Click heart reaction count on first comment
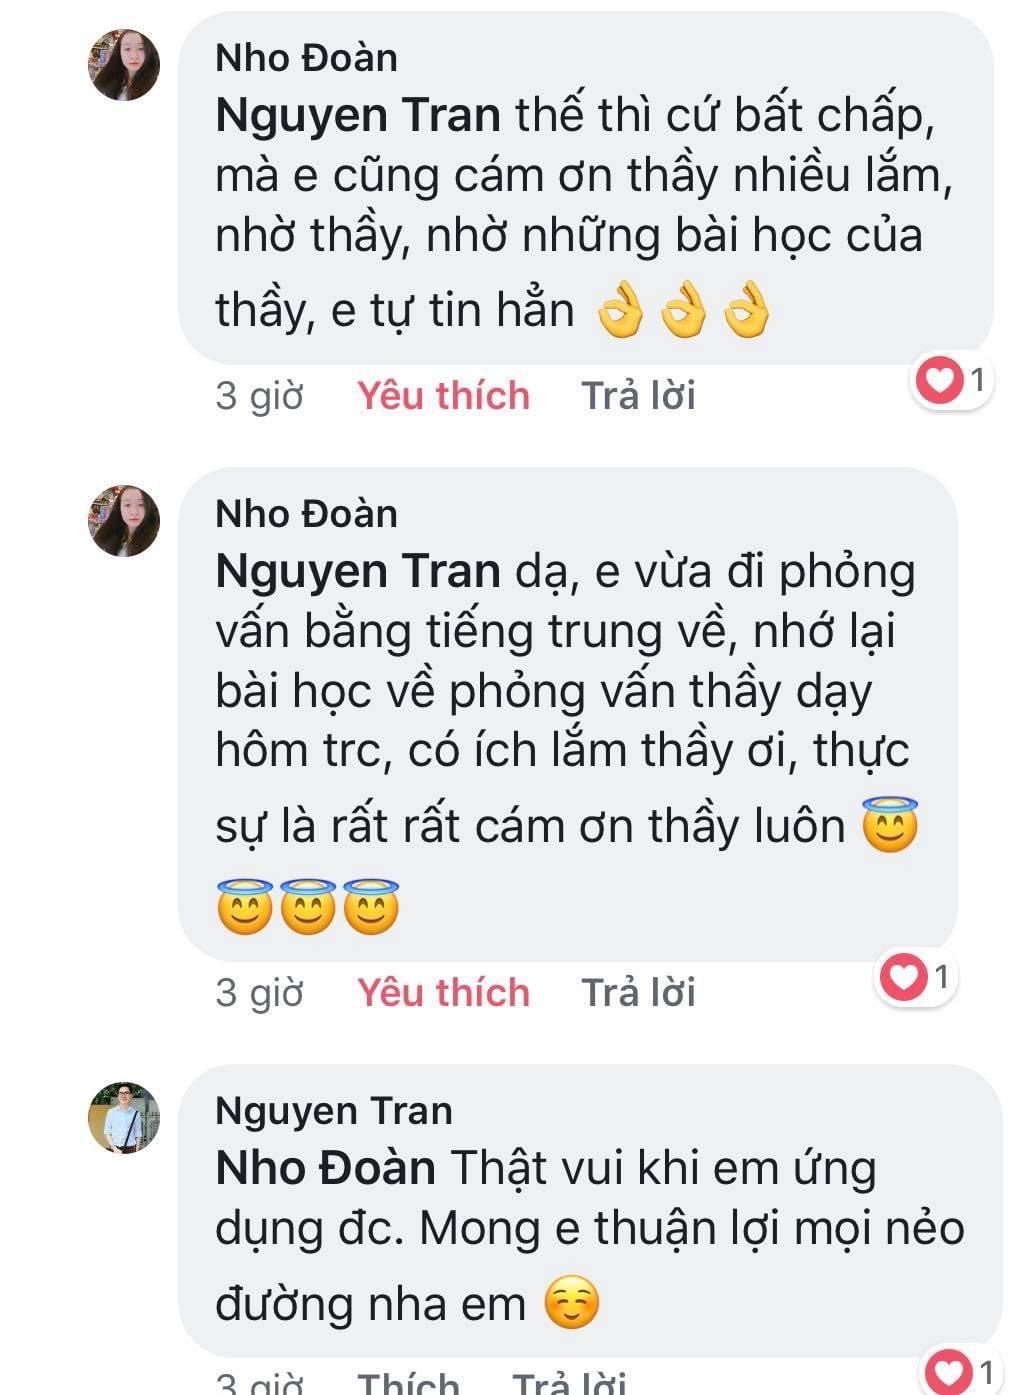1035x1395 pixels. [953, 380]
